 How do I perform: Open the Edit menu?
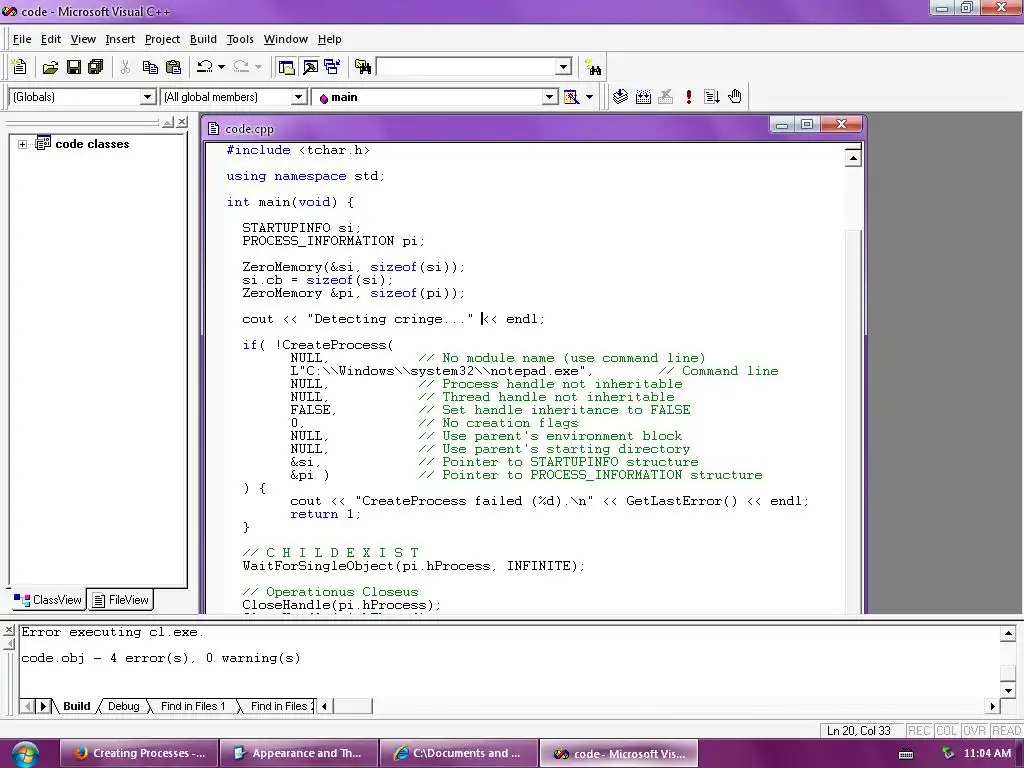50,39
